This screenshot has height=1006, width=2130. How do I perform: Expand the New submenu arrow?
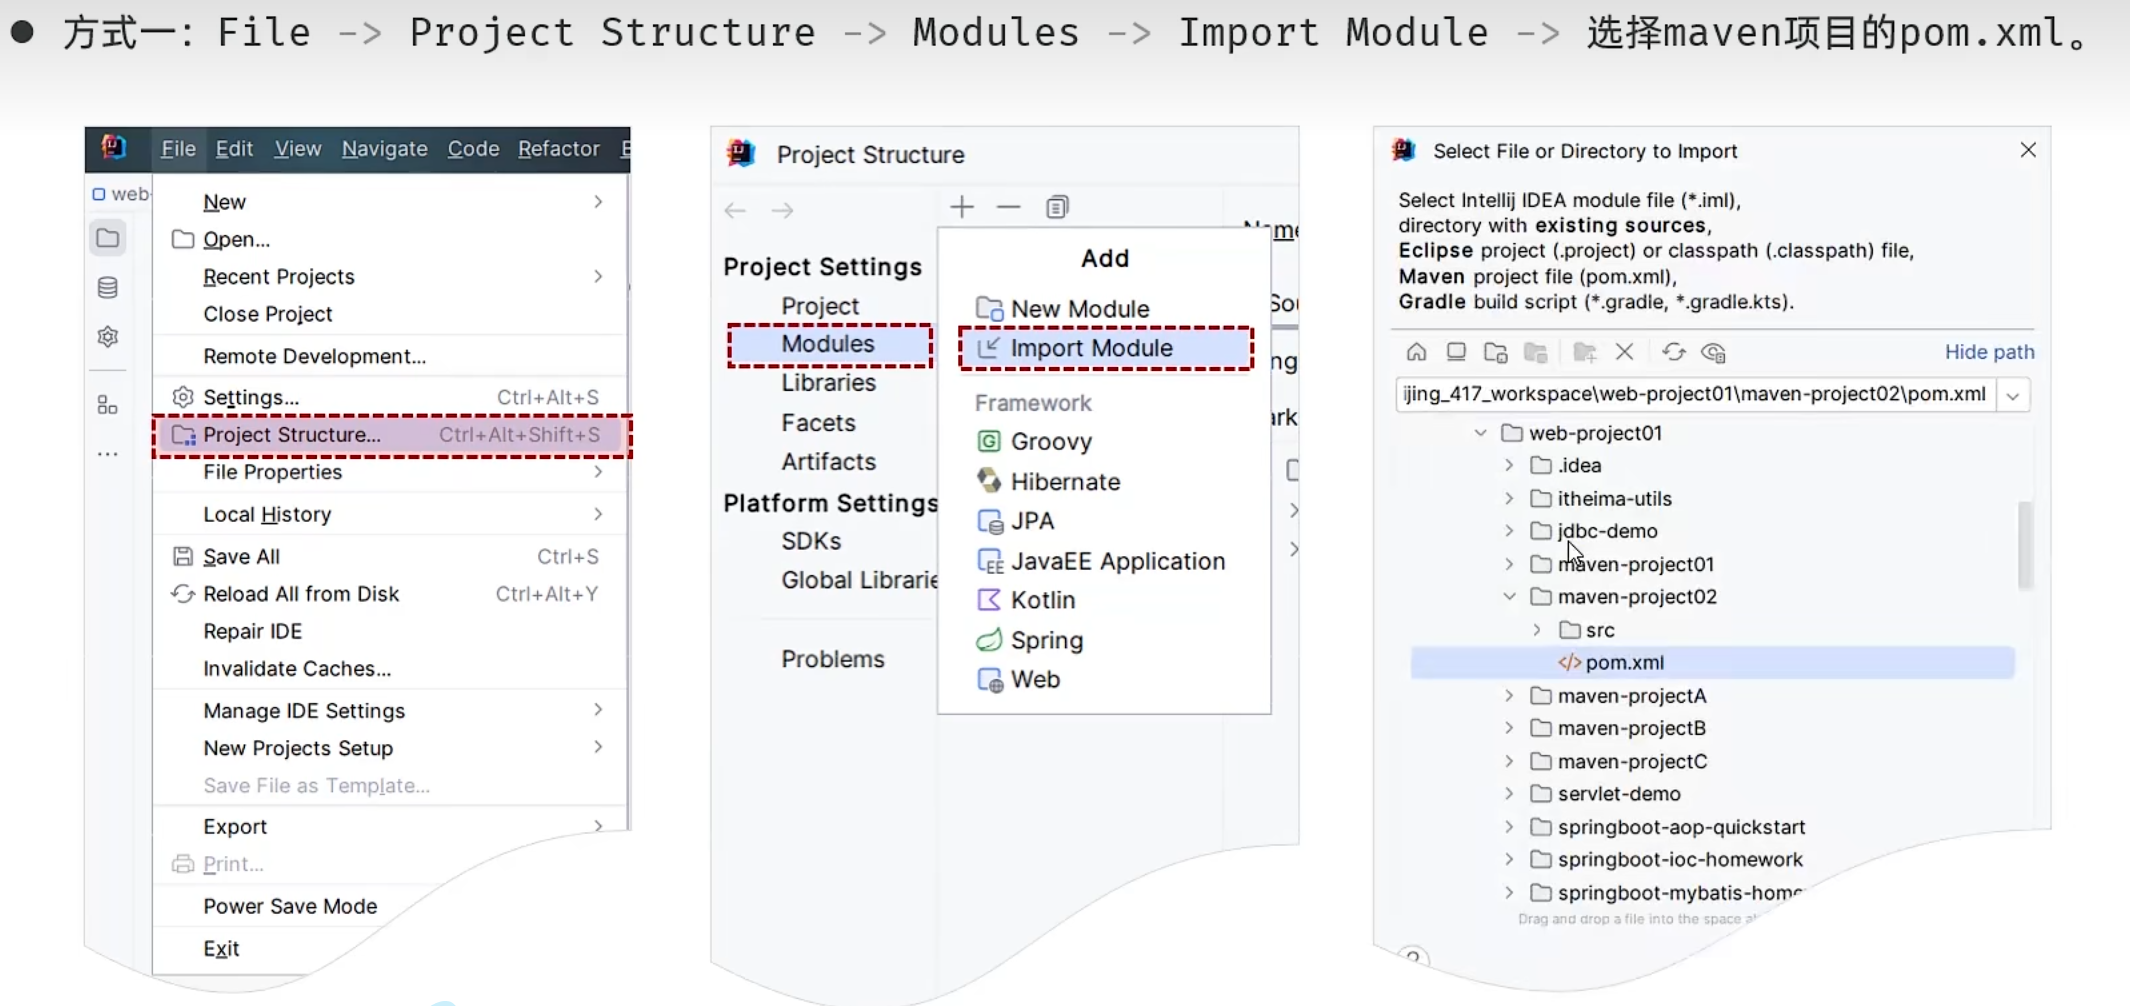click(598, 202)
